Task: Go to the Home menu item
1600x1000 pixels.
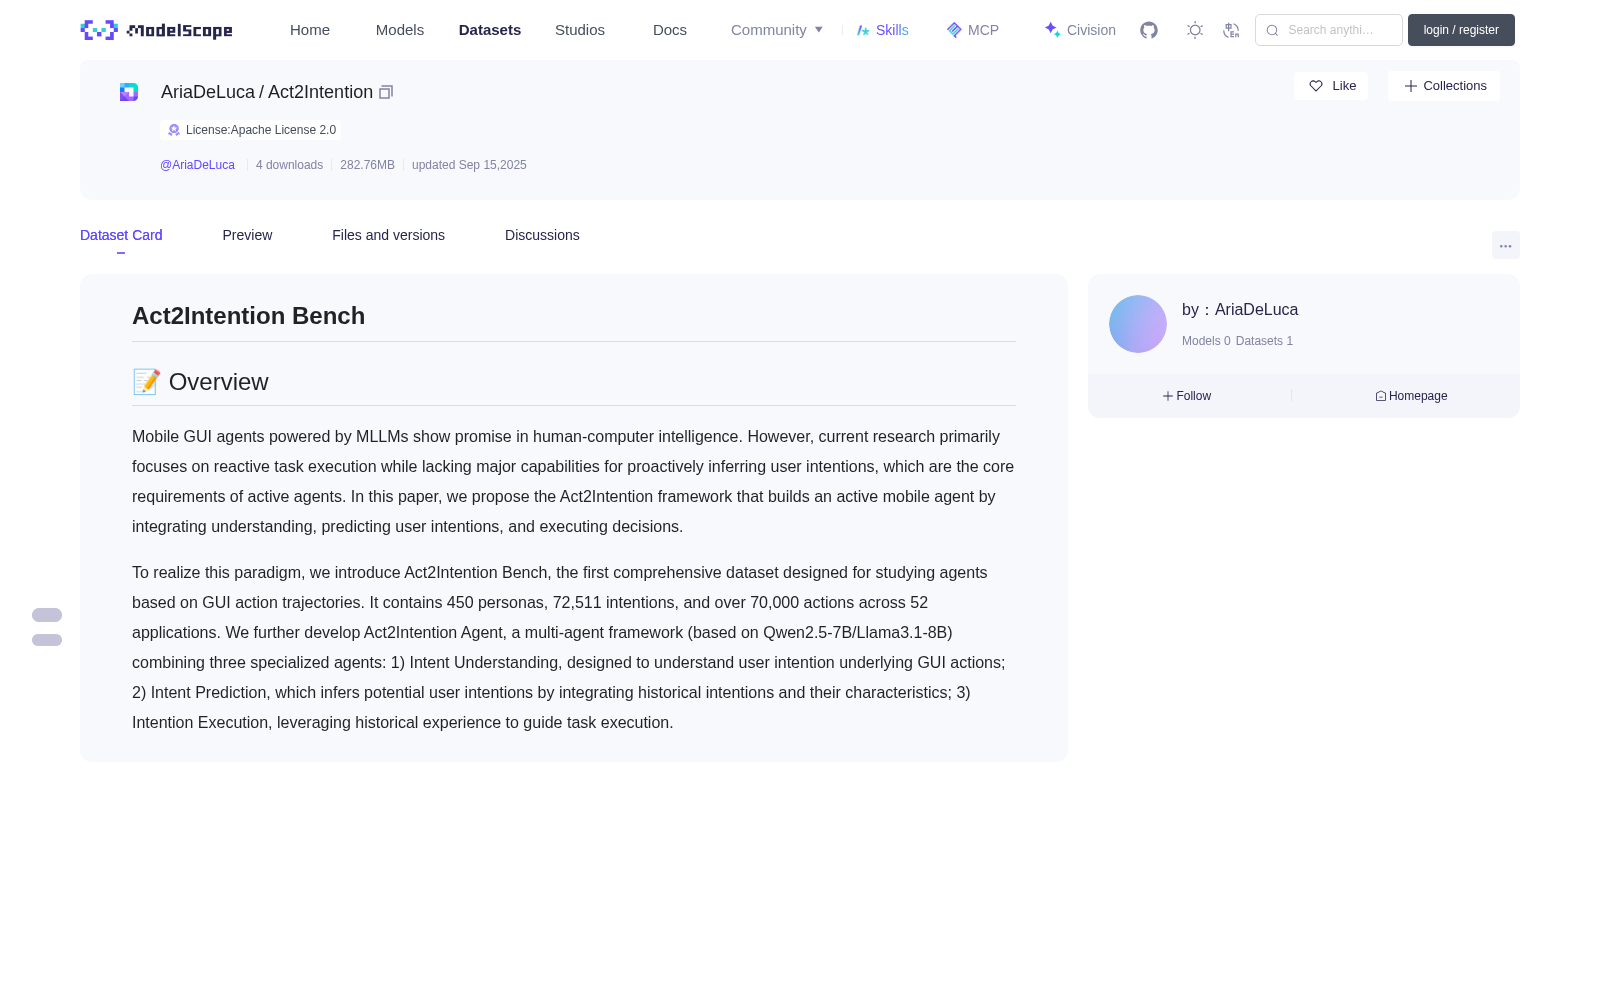Action: [310, 30]
